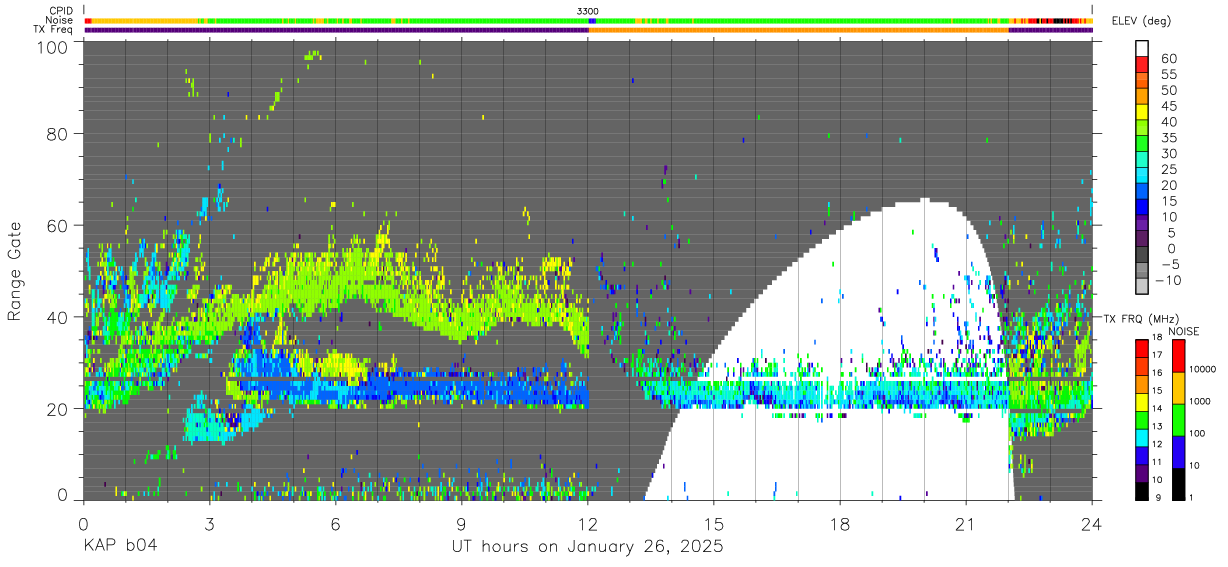Click the ELEV colorbar label 35

point(1167,137)
